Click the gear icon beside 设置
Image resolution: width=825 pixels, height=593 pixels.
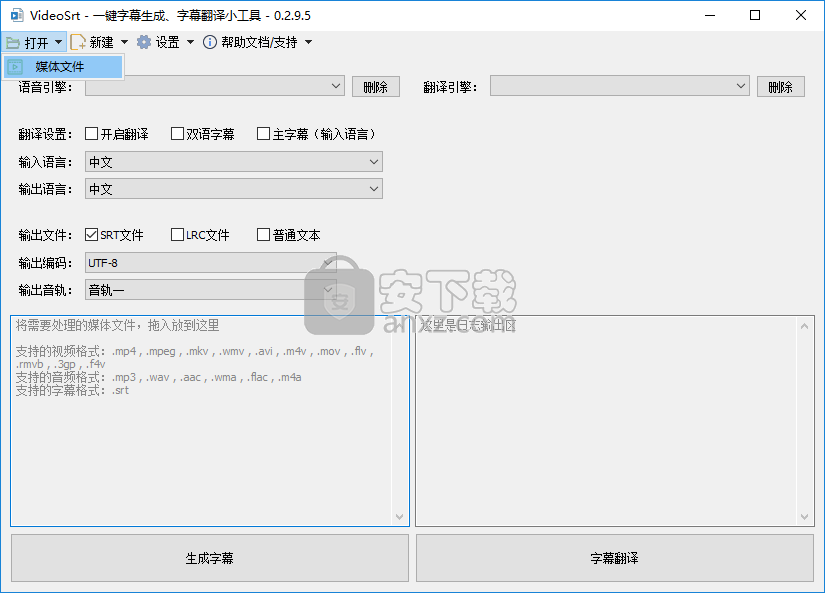point(144,42)
